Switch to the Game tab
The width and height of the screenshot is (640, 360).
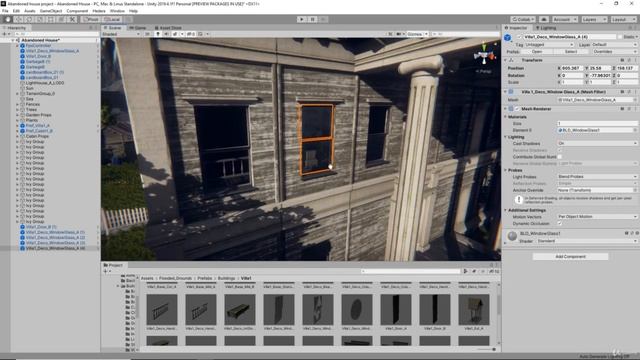pos(138,28)
